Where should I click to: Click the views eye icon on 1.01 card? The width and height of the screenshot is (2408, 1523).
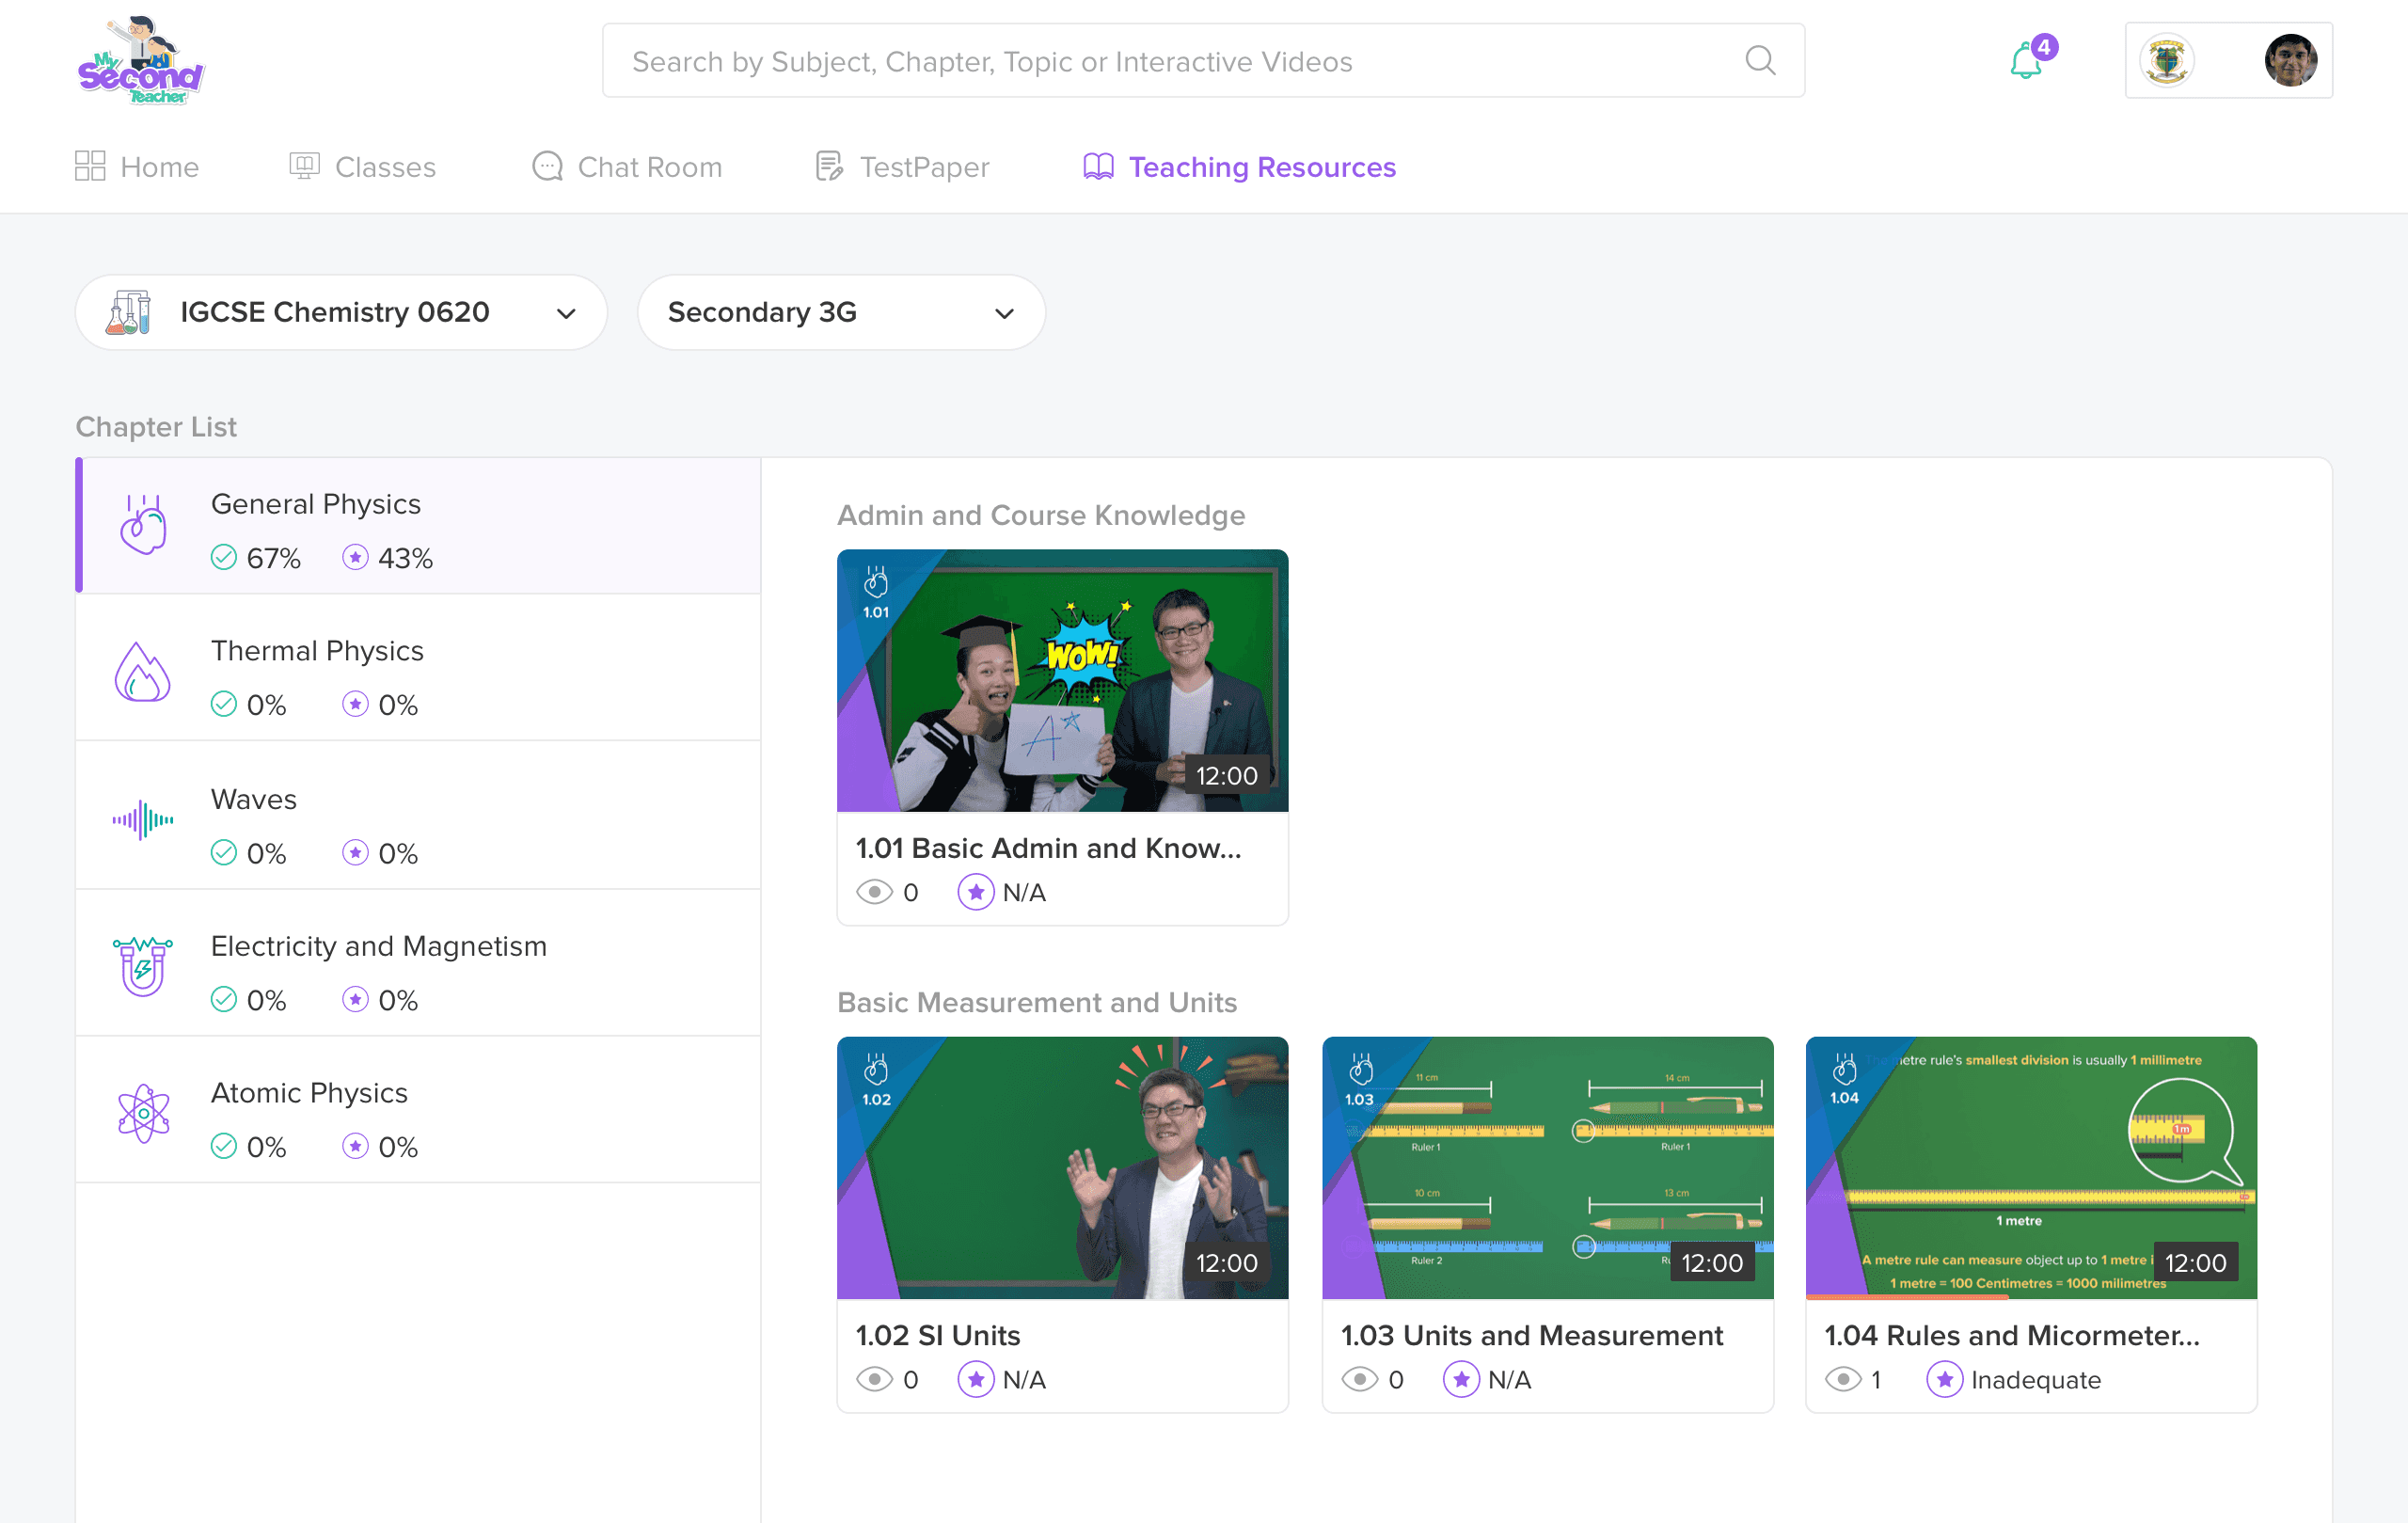(x=874, y=892)
